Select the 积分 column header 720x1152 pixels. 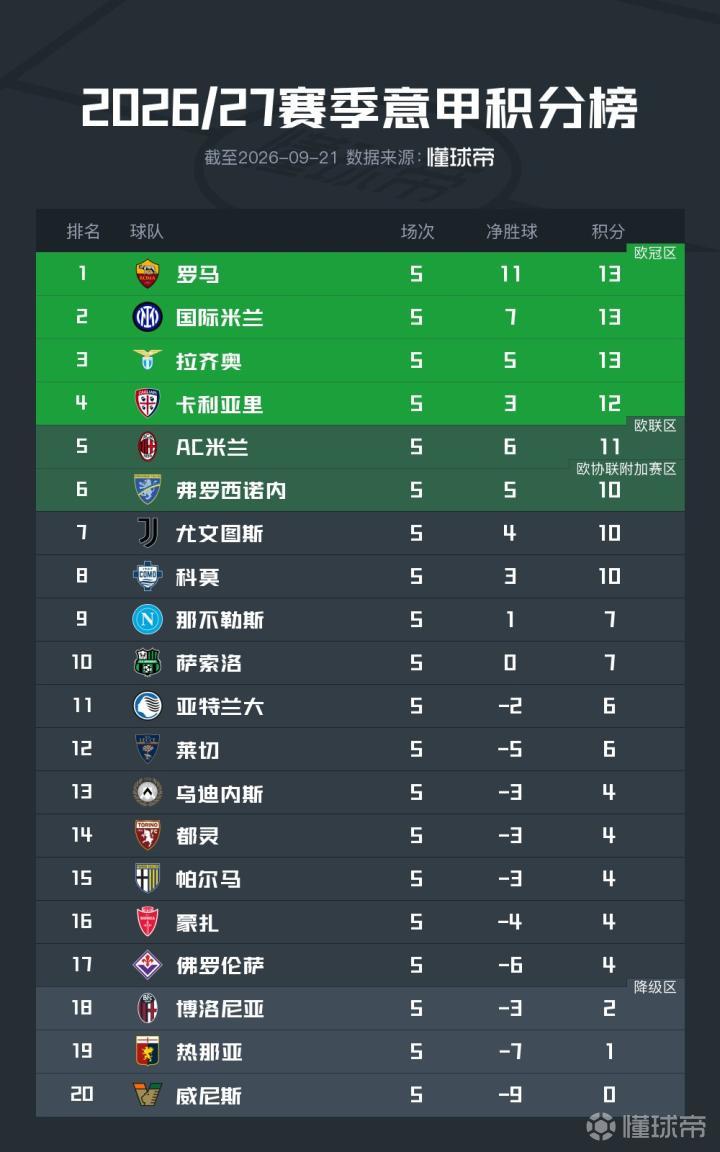coord(608,231)
